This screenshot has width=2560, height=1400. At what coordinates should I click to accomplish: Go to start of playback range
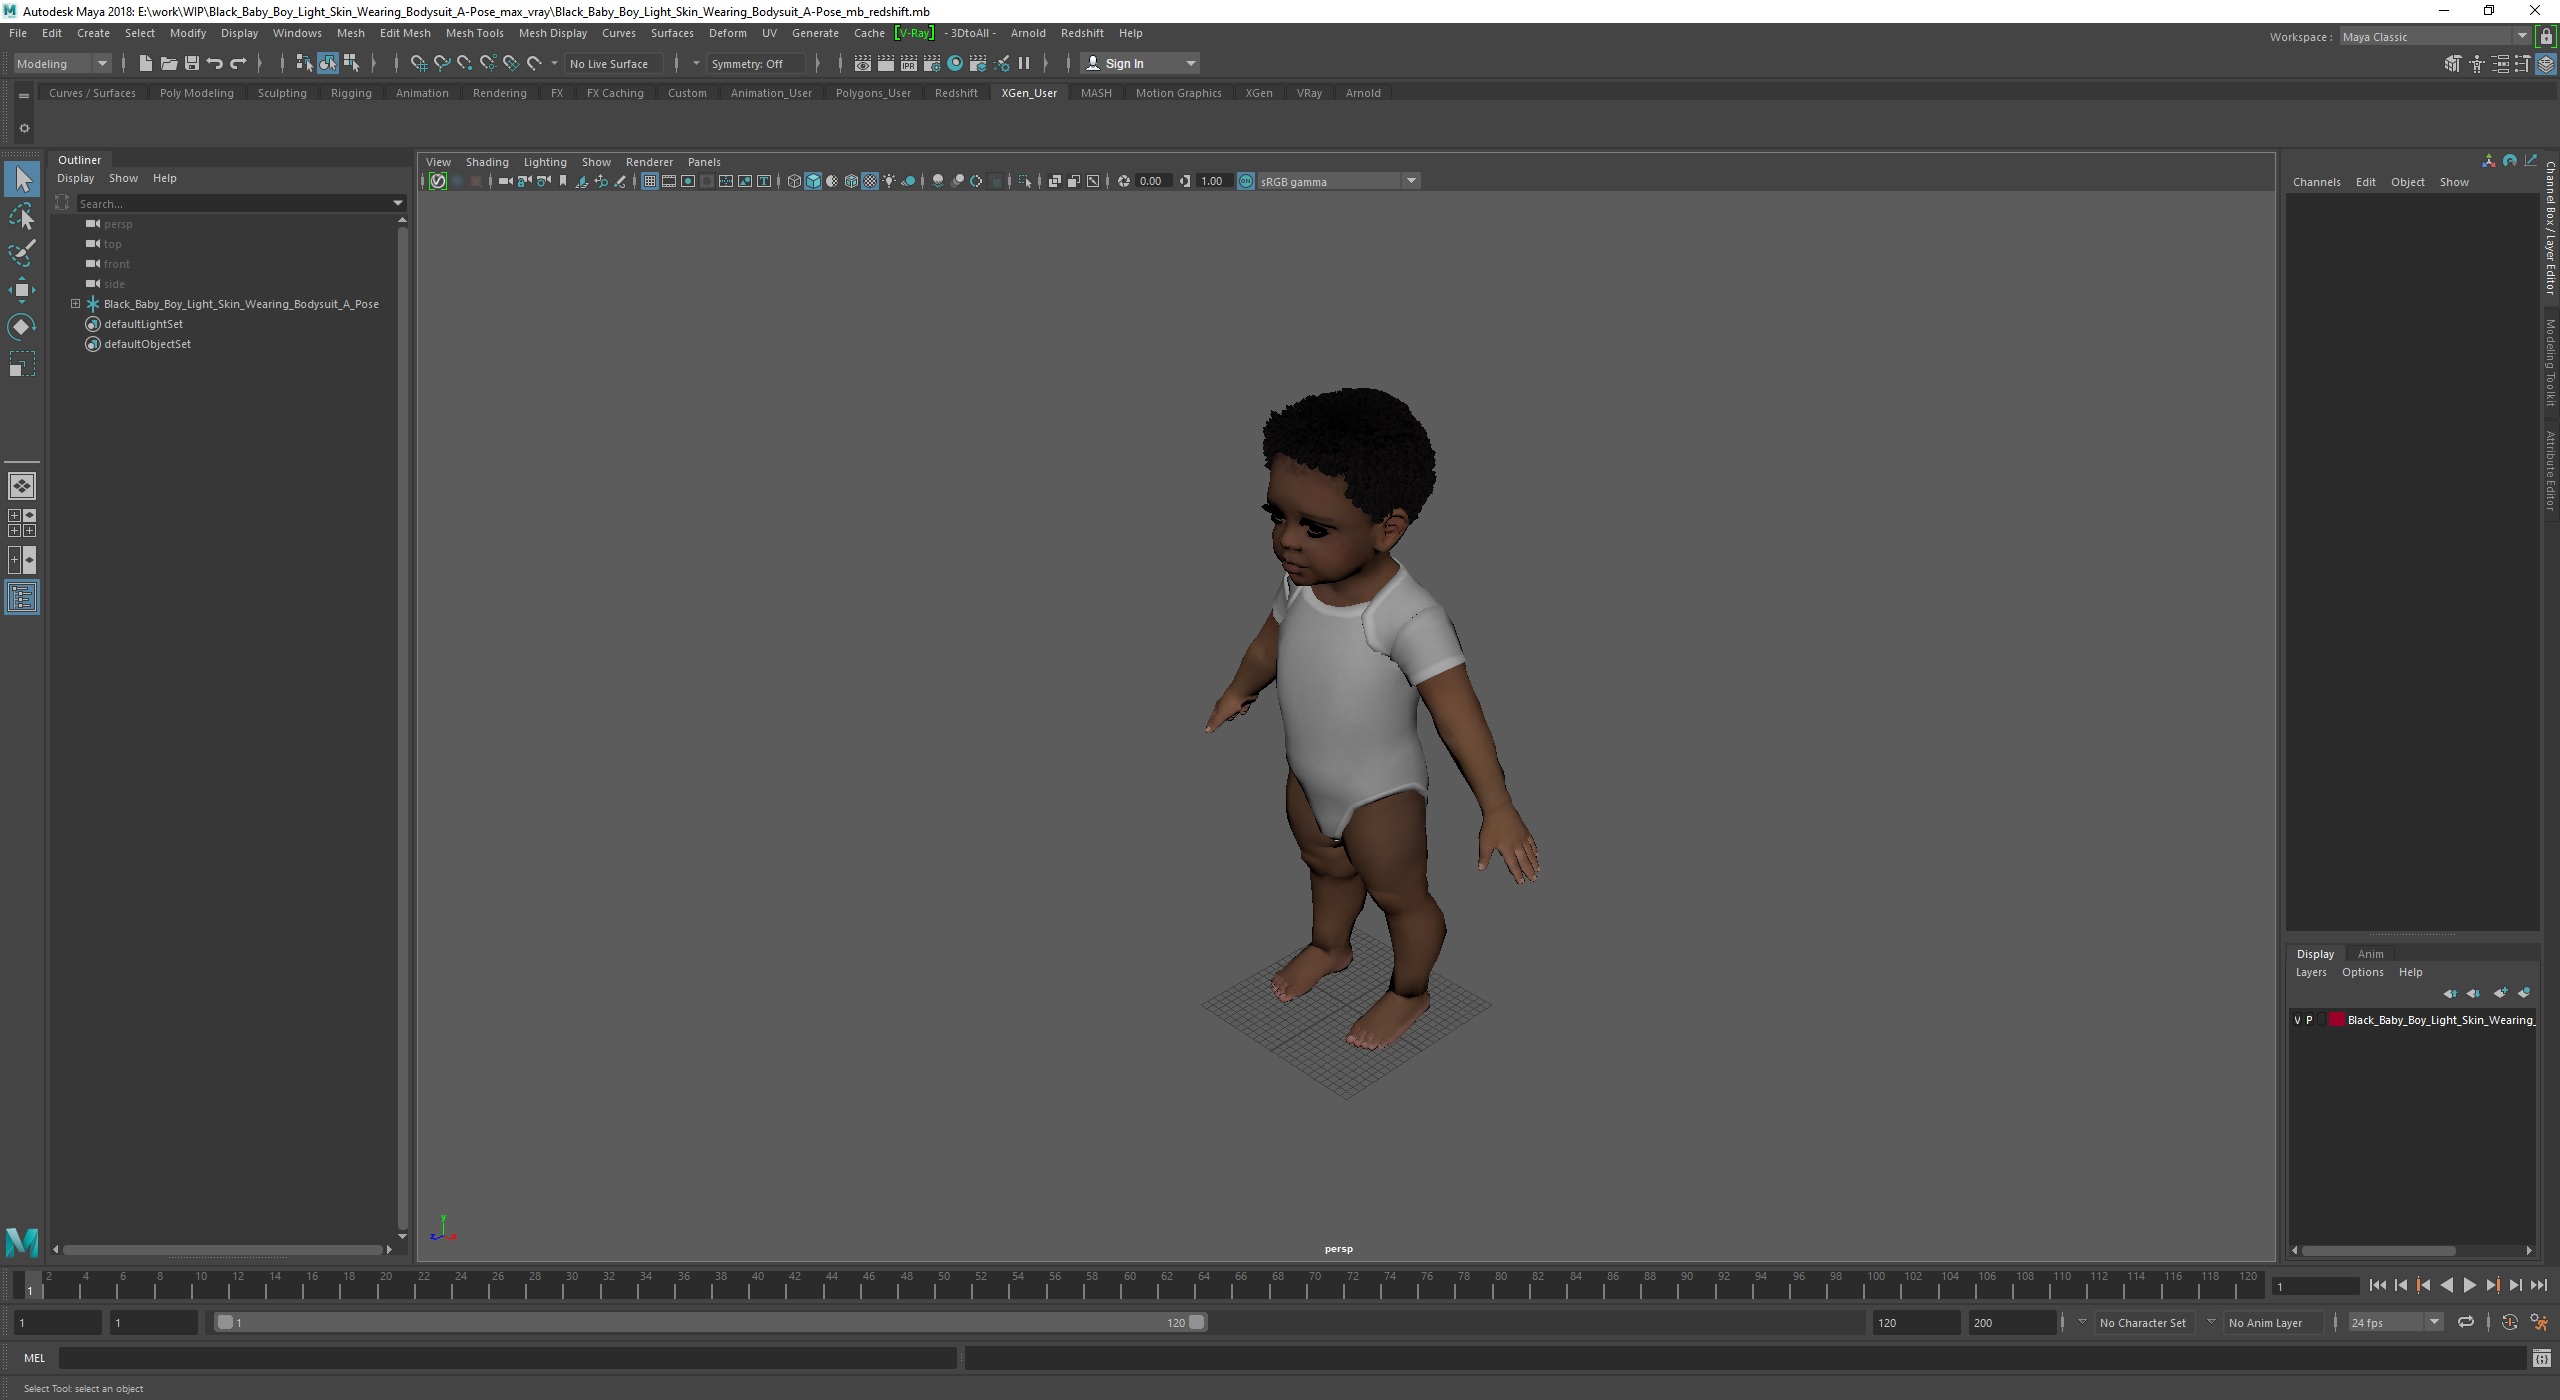[x=2377, y=1286]
